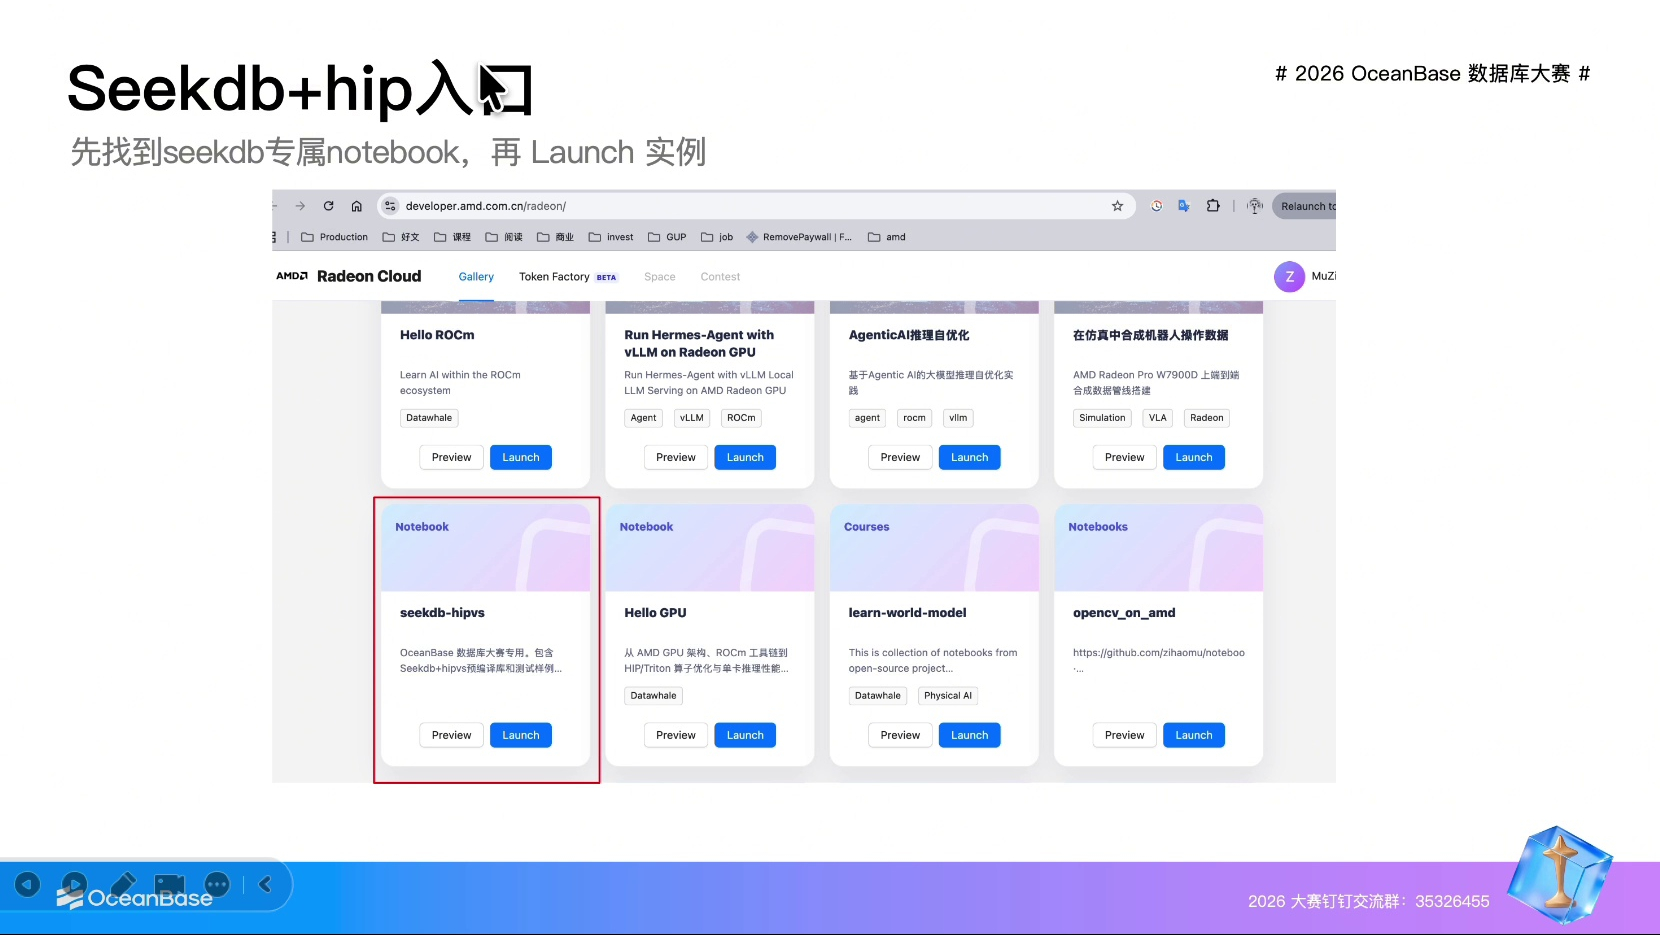Open the browser extensions puzzle icon
Viewport: 1660px width, 935px height.
tap(1213, 206)
